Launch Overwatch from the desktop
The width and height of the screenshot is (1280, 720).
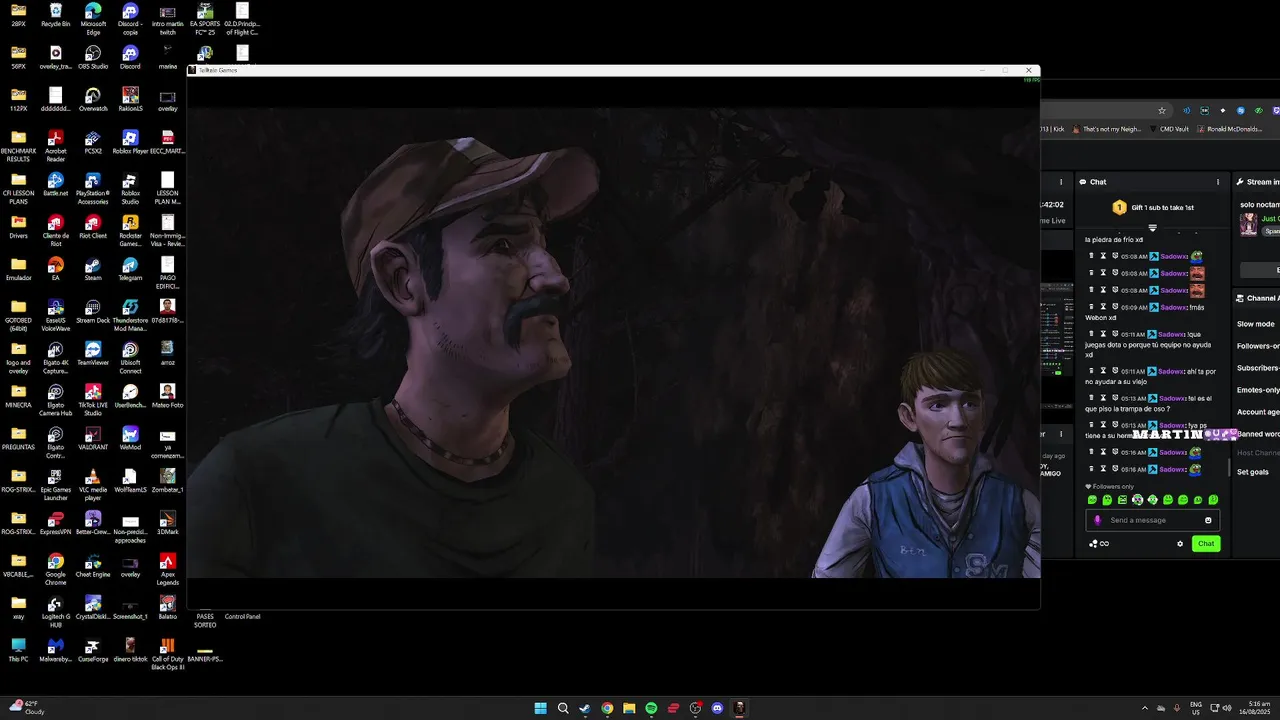(x=93, y=99)
